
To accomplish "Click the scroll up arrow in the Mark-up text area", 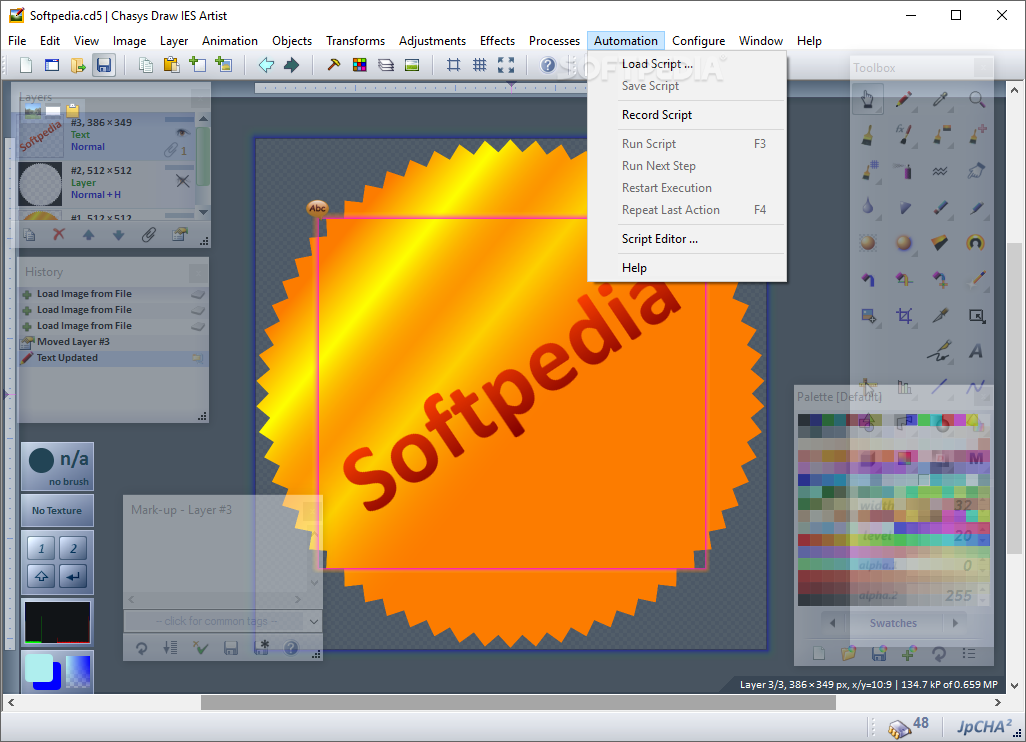I will click(315, 534).
